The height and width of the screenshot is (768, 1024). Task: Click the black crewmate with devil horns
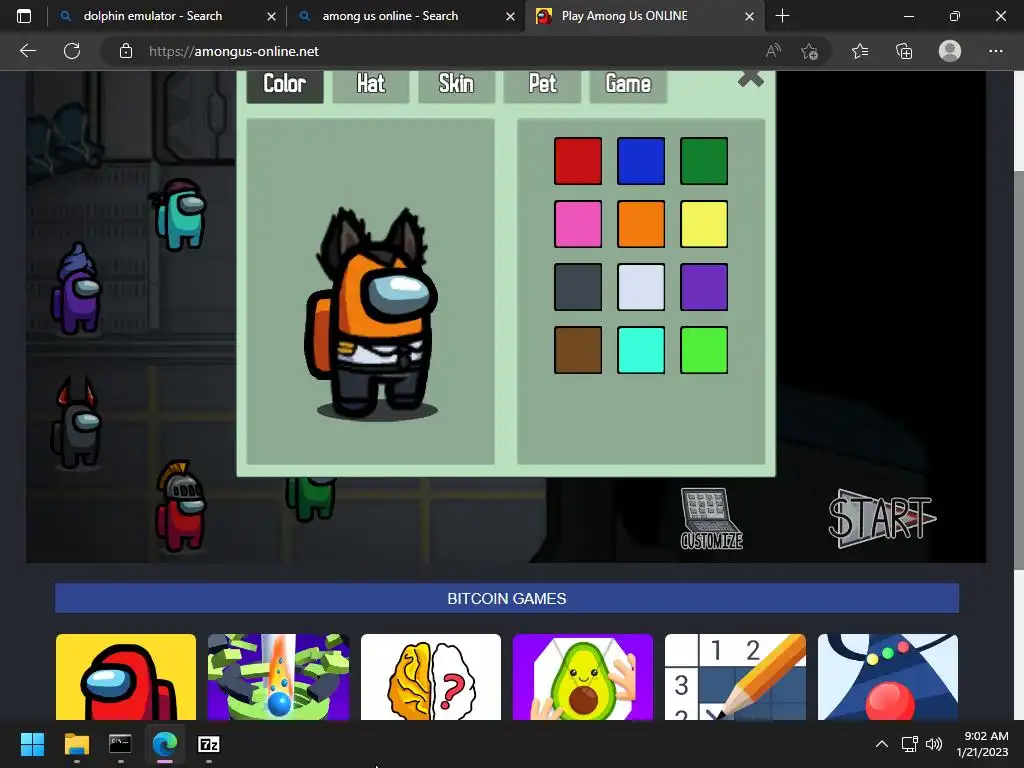[76, 422]
